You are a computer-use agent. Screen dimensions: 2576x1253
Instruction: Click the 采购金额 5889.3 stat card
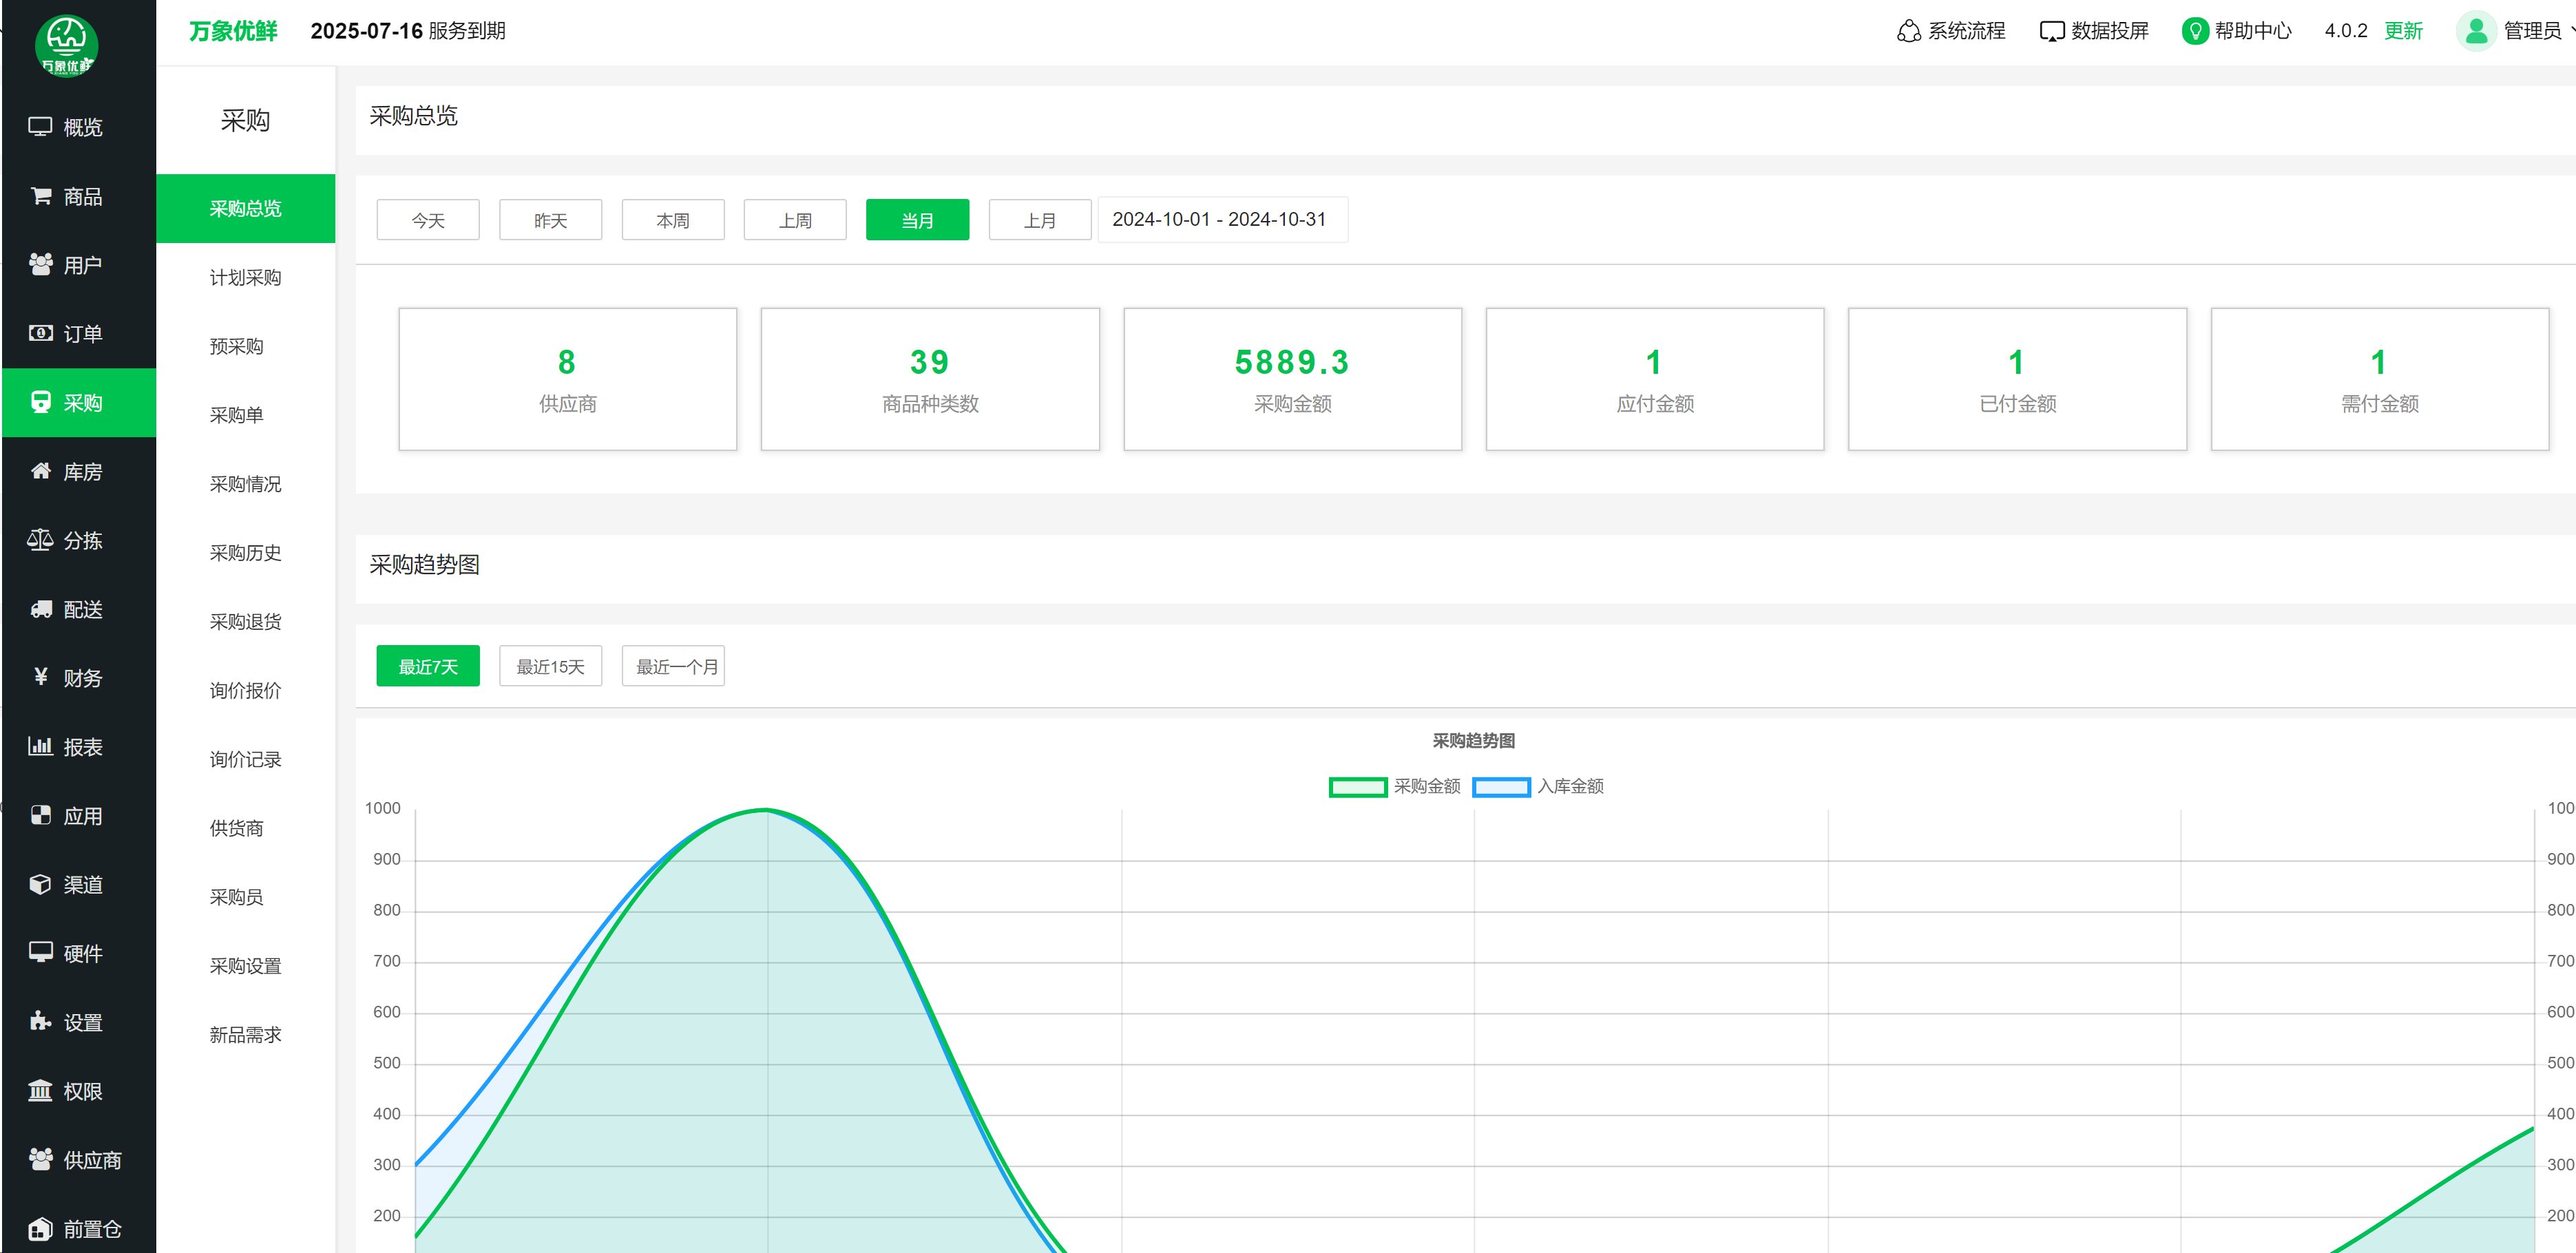click(1292, 379)
